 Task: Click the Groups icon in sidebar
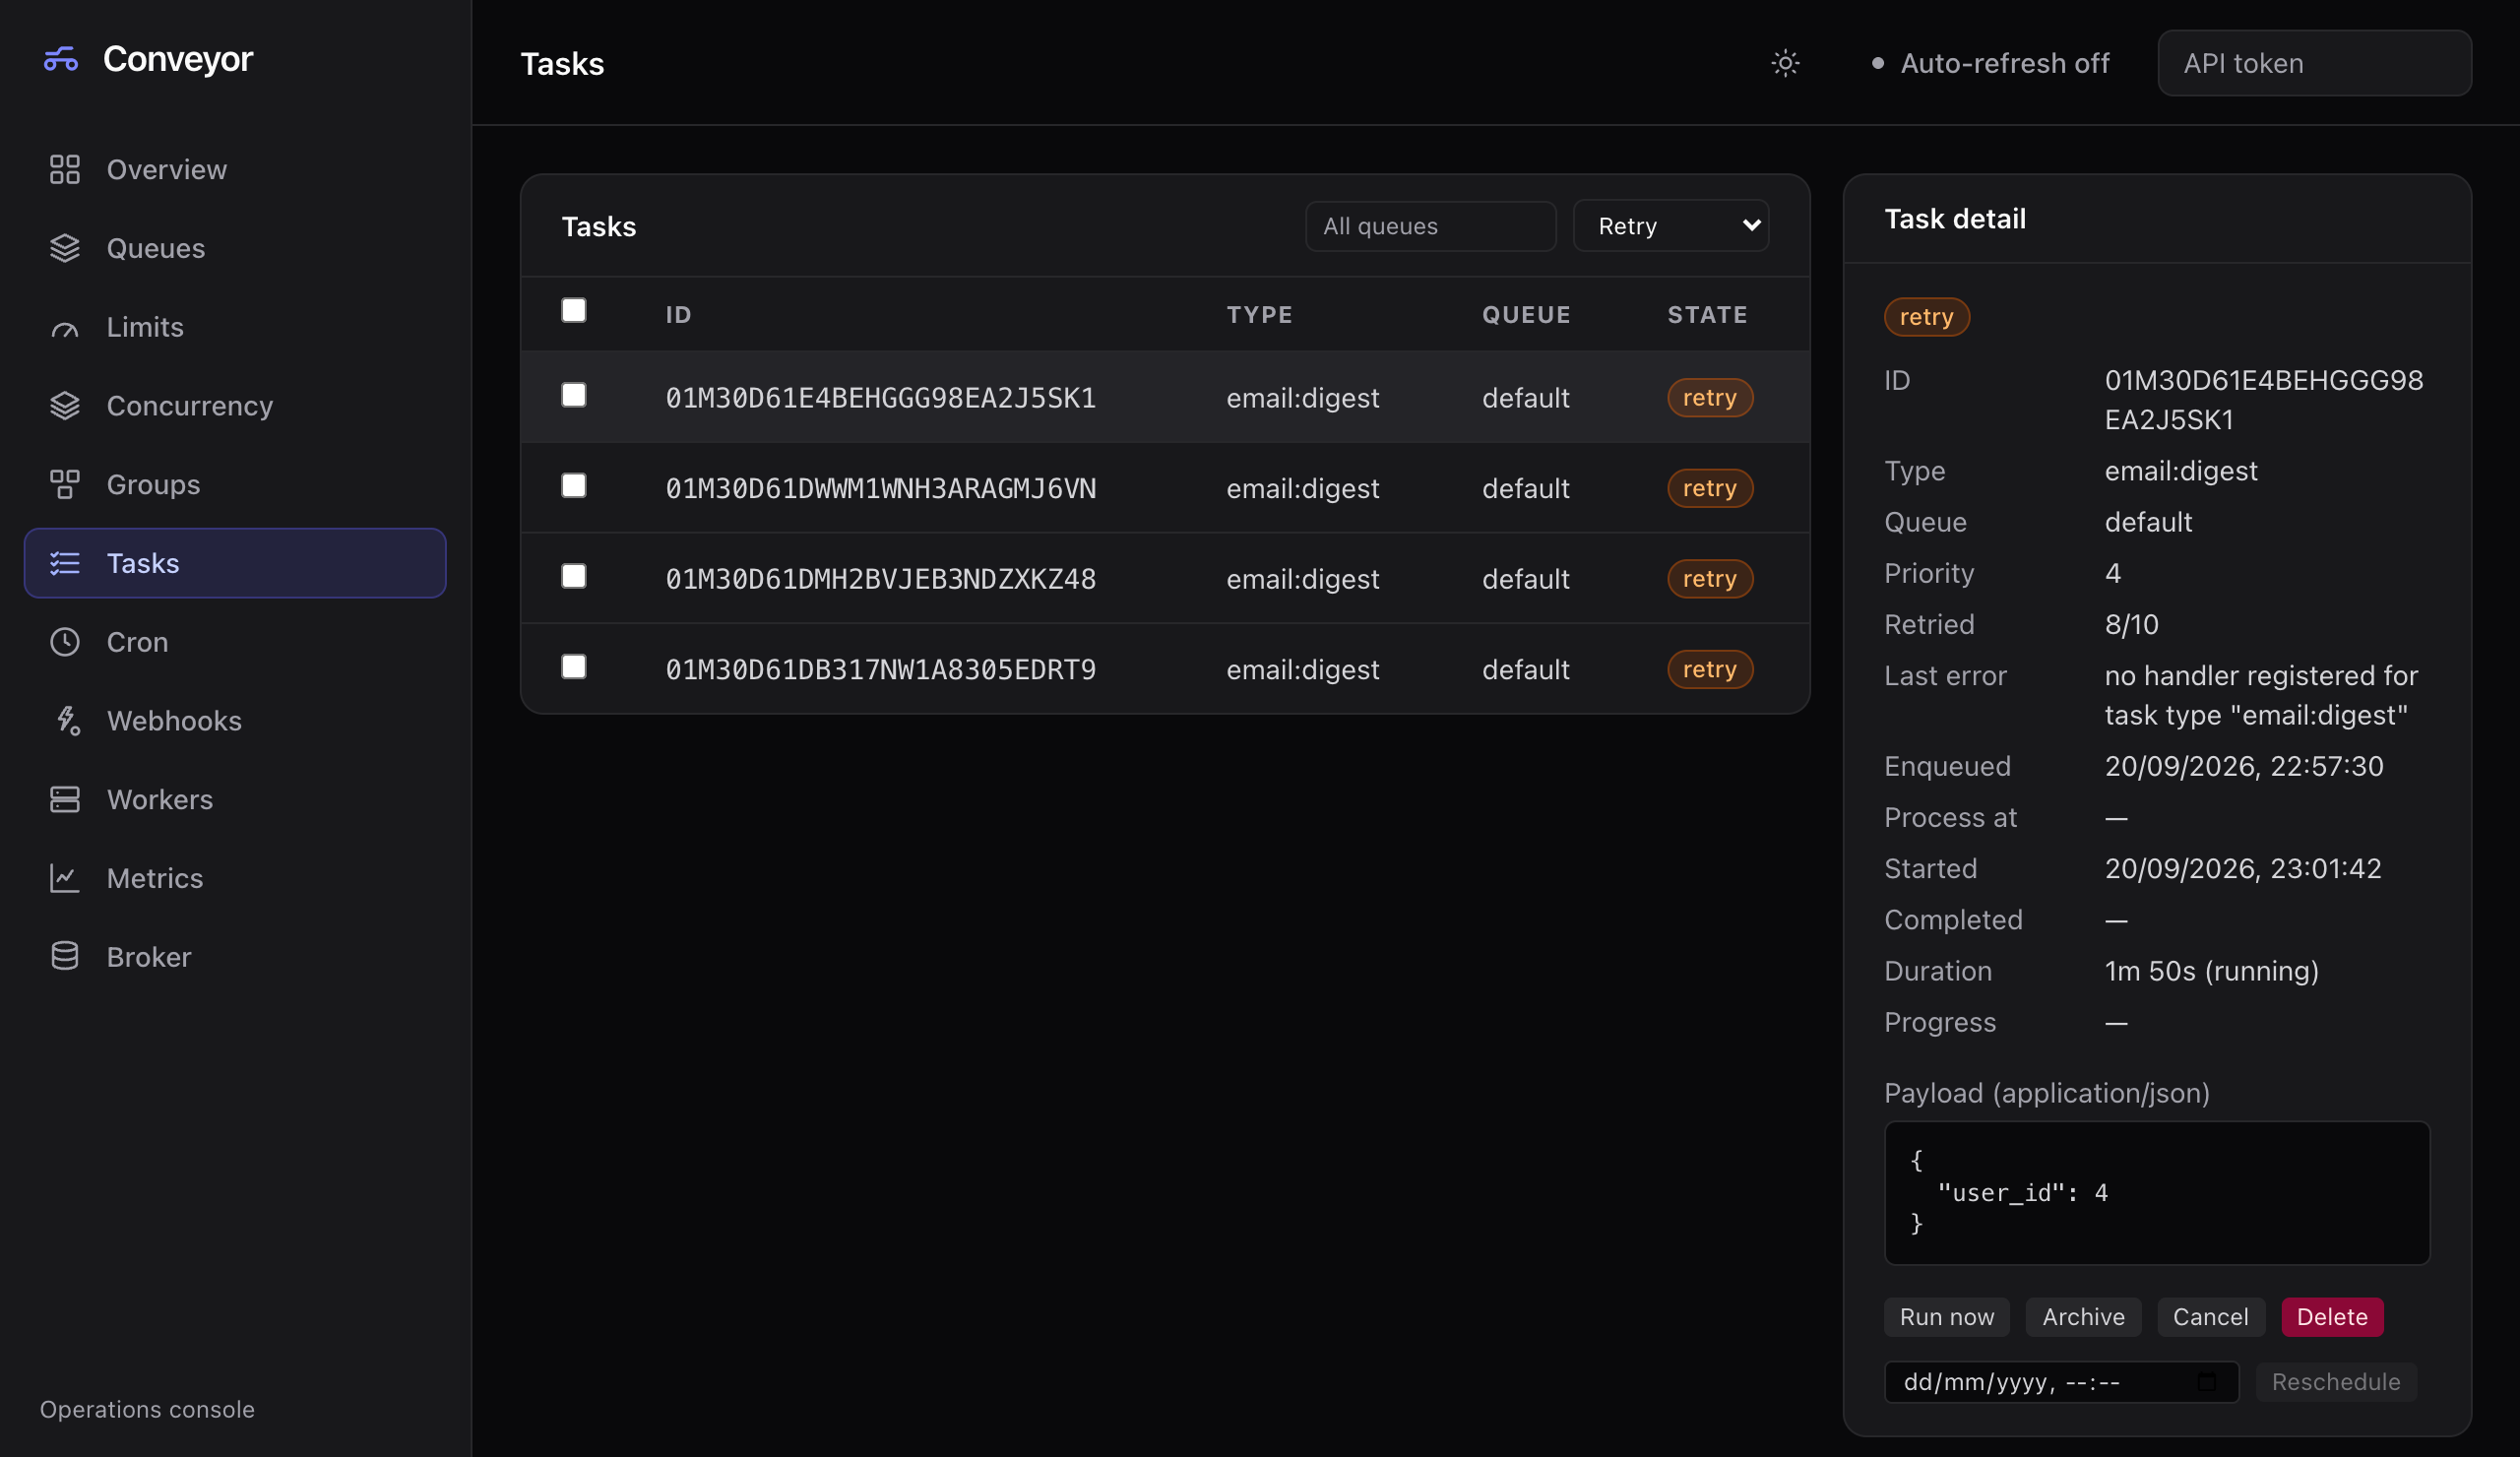65,485
